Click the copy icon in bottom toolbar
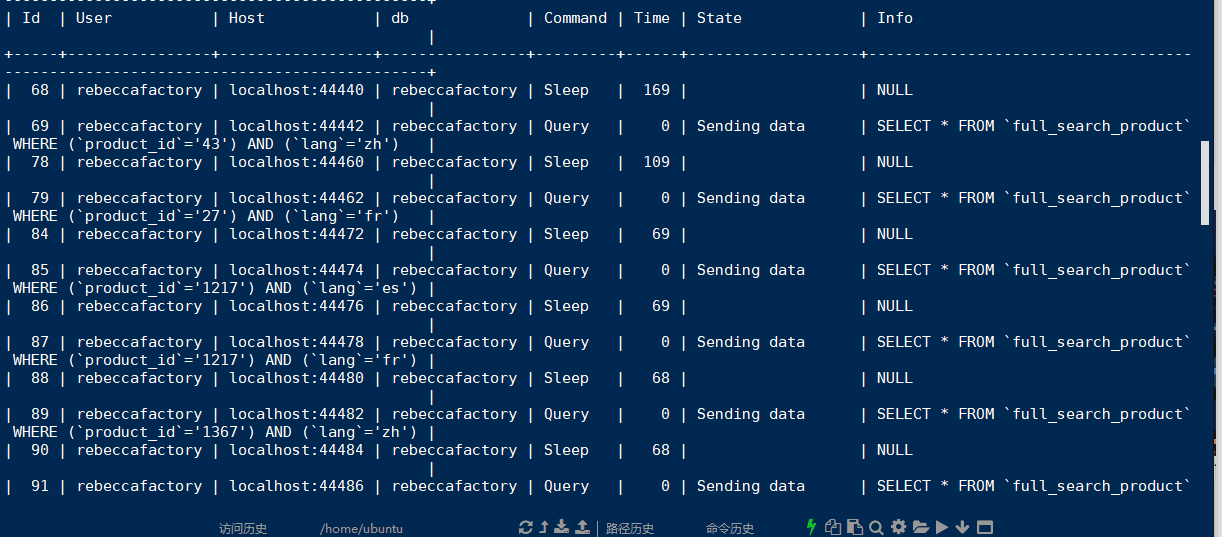This screenshot has height=537, width=1222. 833,528
